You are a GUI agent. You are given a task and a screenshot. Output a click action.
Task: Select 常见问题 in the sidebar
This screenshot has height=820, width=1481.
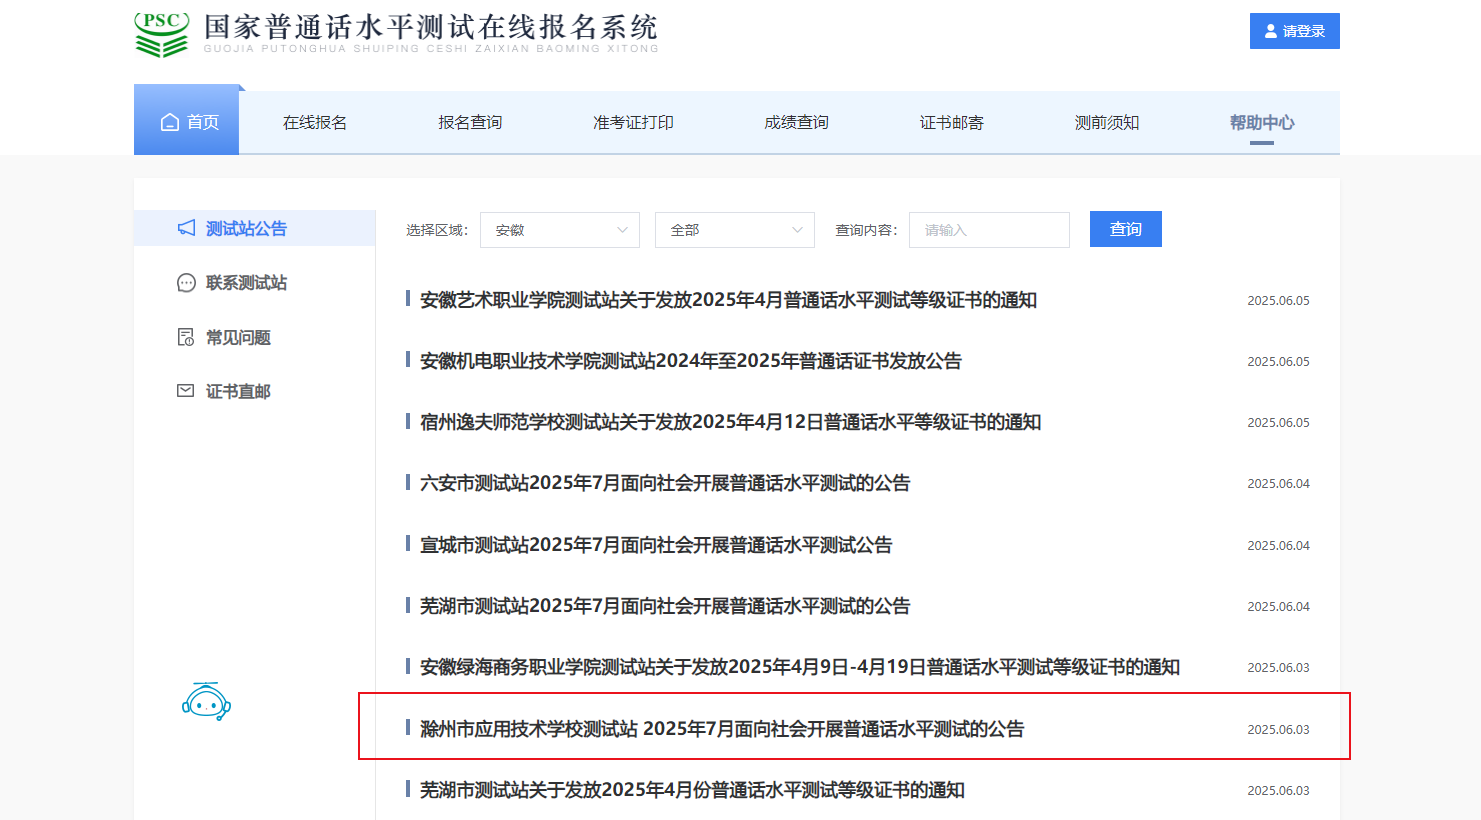click(238, 337)
